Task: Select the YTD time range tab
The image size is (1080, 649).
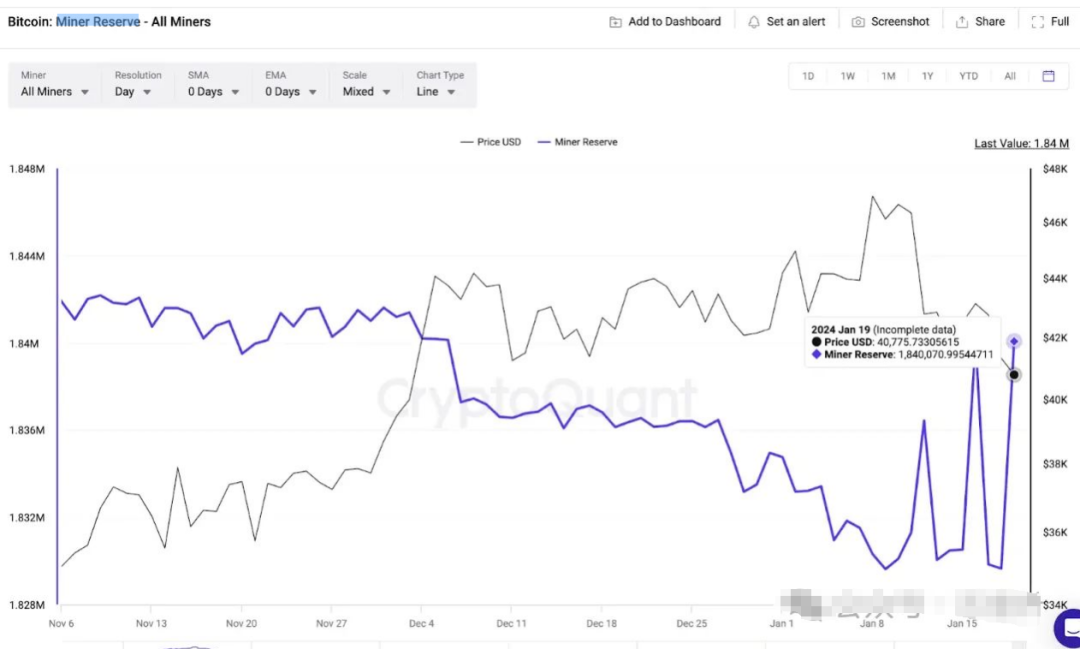Action: [968, 76]
